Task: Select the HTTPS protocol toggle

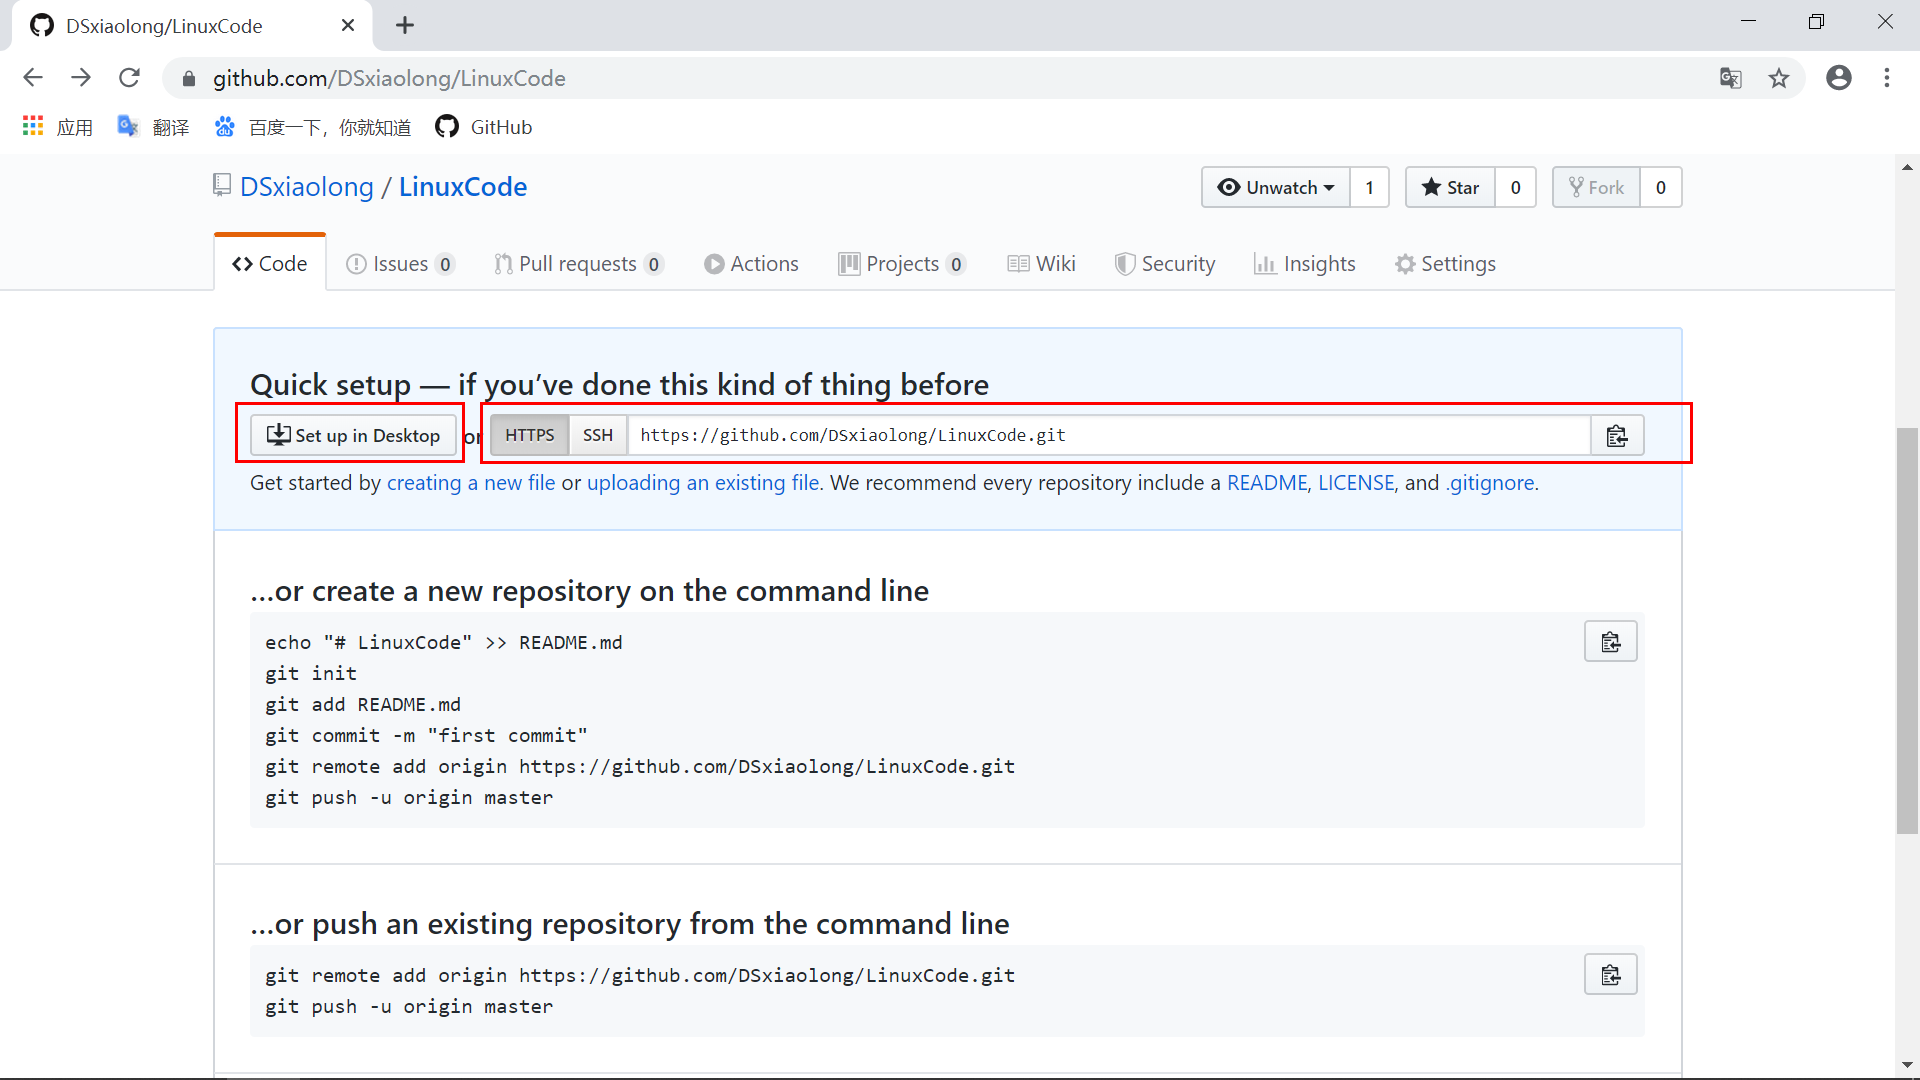Action: coord(529,436)
